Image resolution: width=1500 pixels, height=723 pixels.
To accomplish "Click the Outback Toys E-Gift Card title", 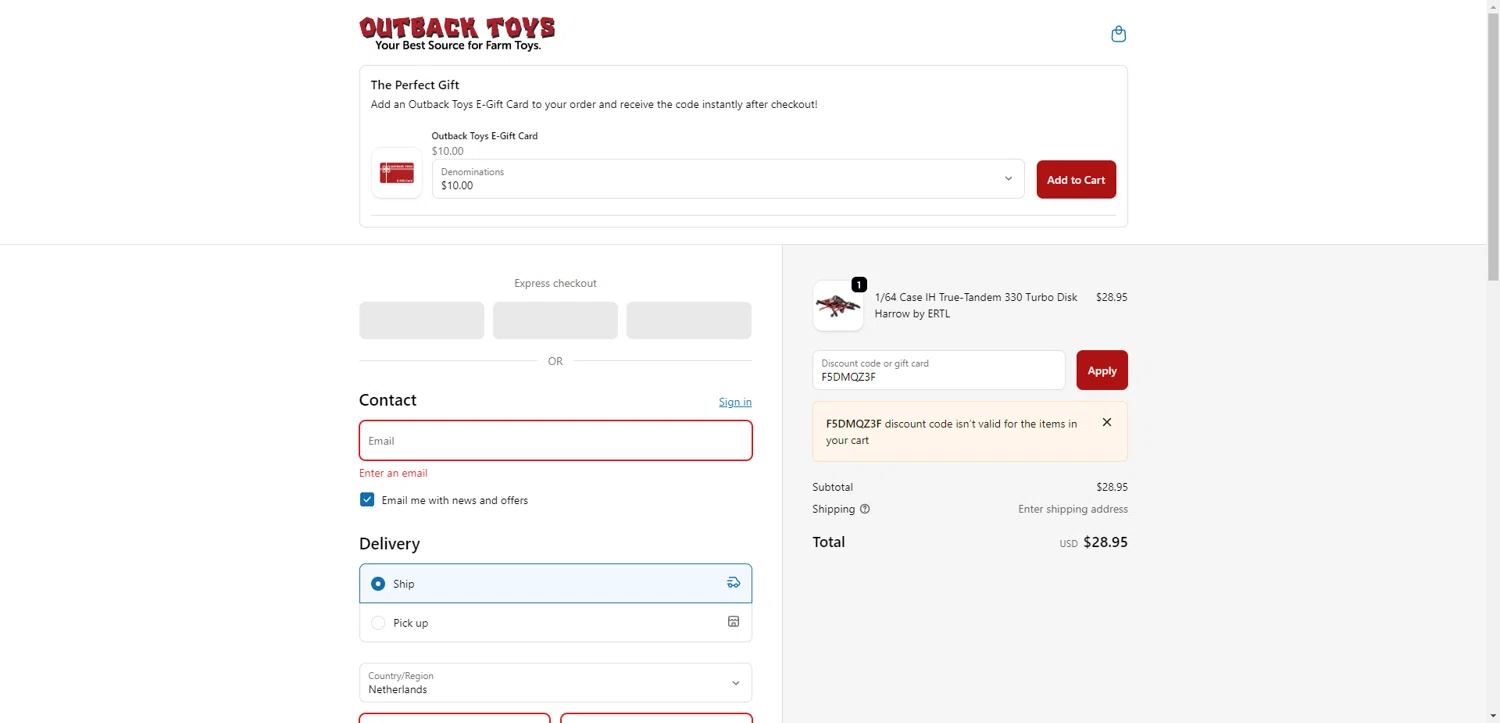I will pyautogui.click(x=485, y=136).
